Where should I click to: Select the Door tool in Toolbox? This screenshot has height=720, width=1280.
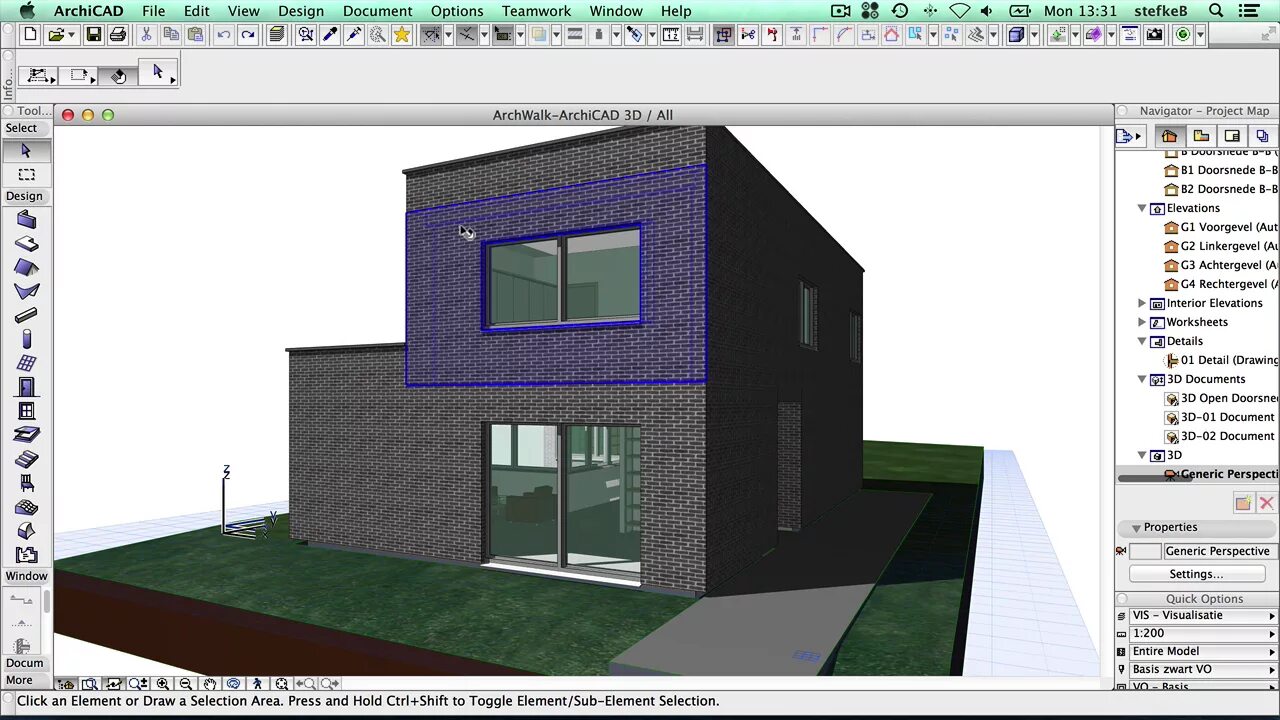coord(26,387)
